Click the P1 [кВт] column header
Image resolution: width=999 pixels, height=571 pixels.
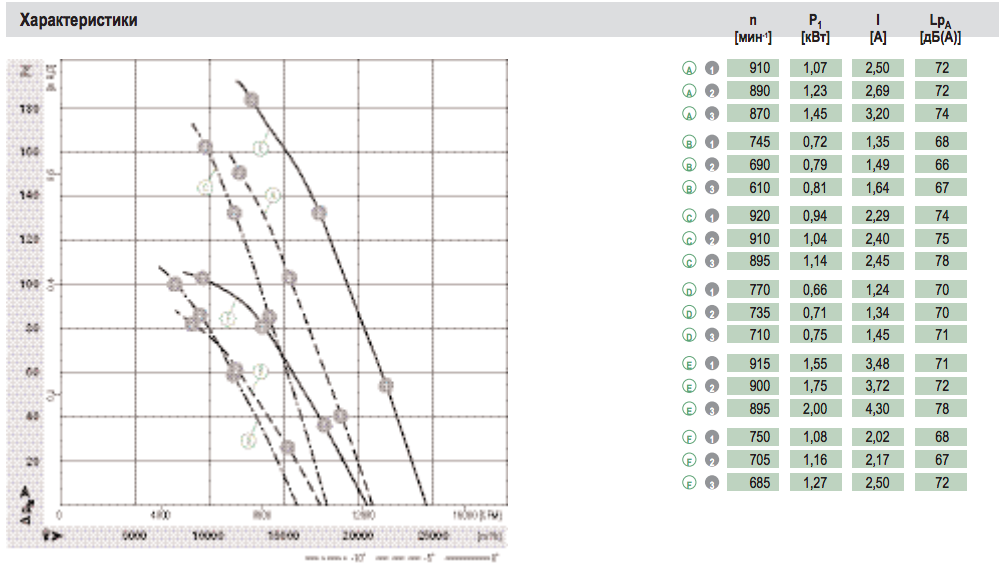click(x=815, y=30)
